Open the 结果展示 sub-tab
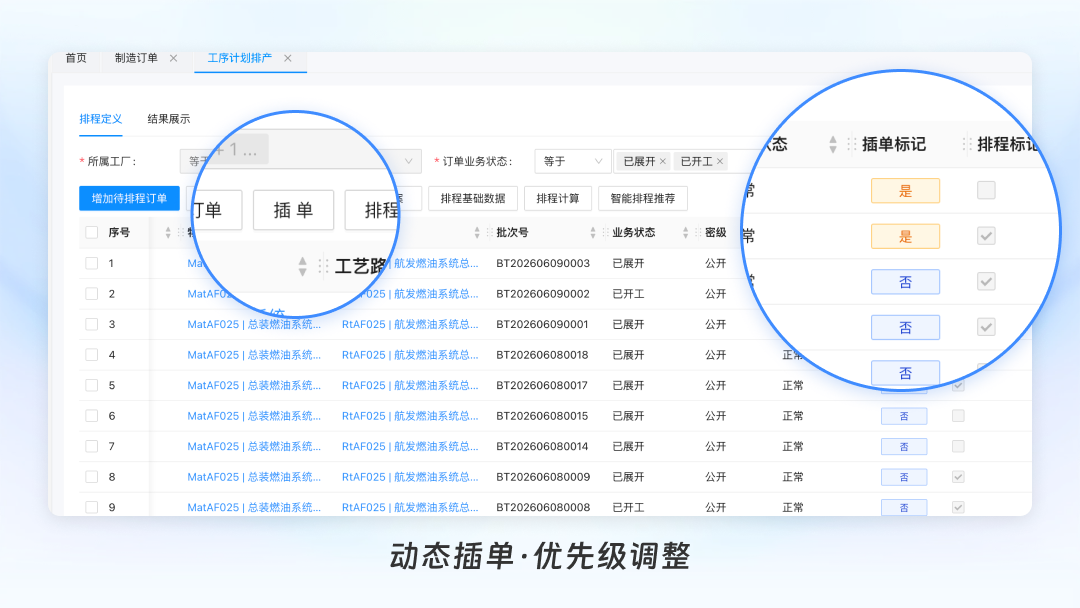The height and width of the screenshot is (608, 1080). click(169, 119)
